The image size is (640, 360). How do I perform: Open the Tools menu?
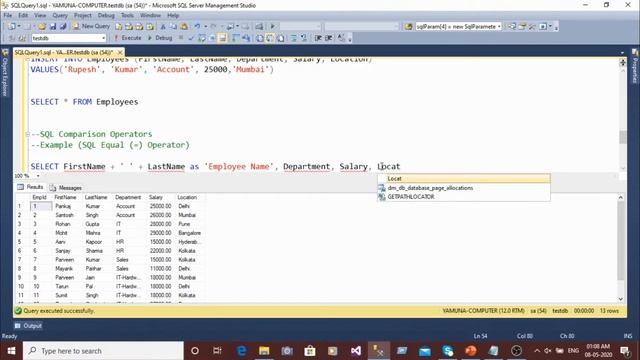click(x=127, y=15)
